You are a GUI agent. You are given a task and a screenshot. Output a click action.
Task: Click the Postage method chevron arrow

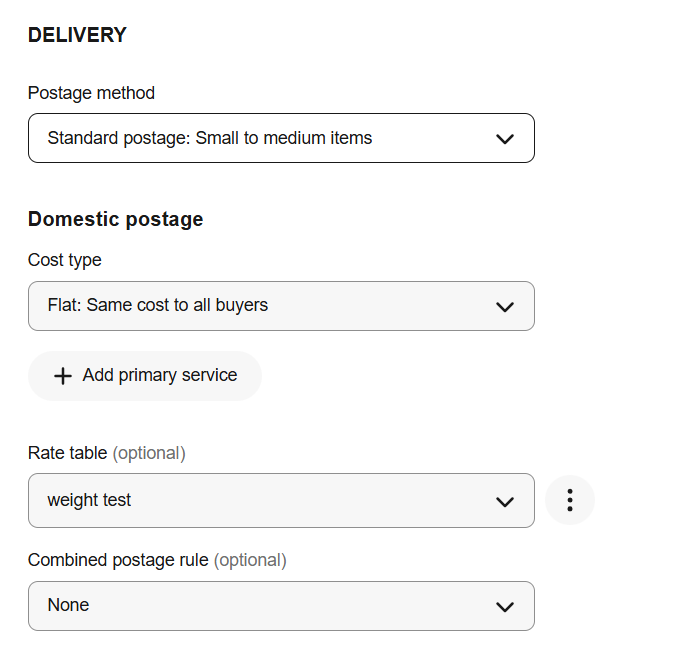505,139
